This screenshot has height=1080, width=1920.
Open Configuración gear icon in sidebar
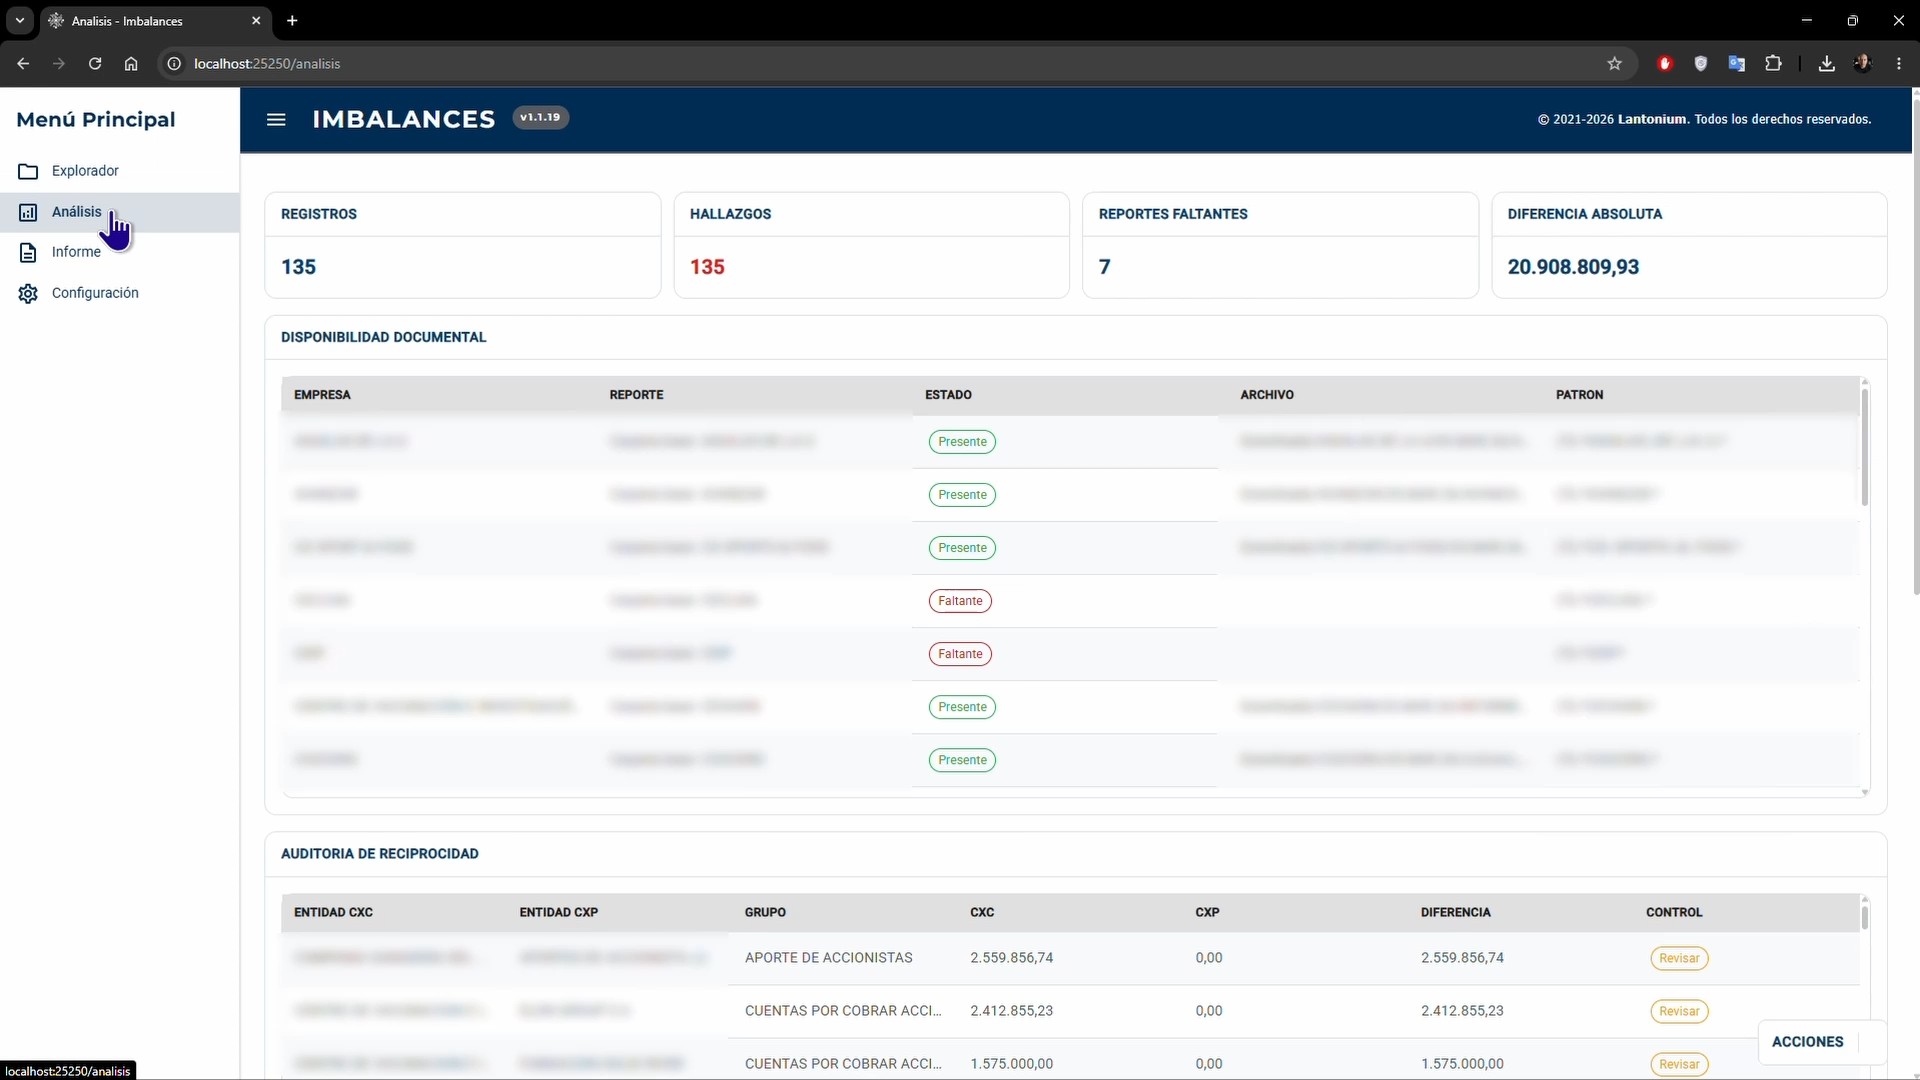pos(28,293)
